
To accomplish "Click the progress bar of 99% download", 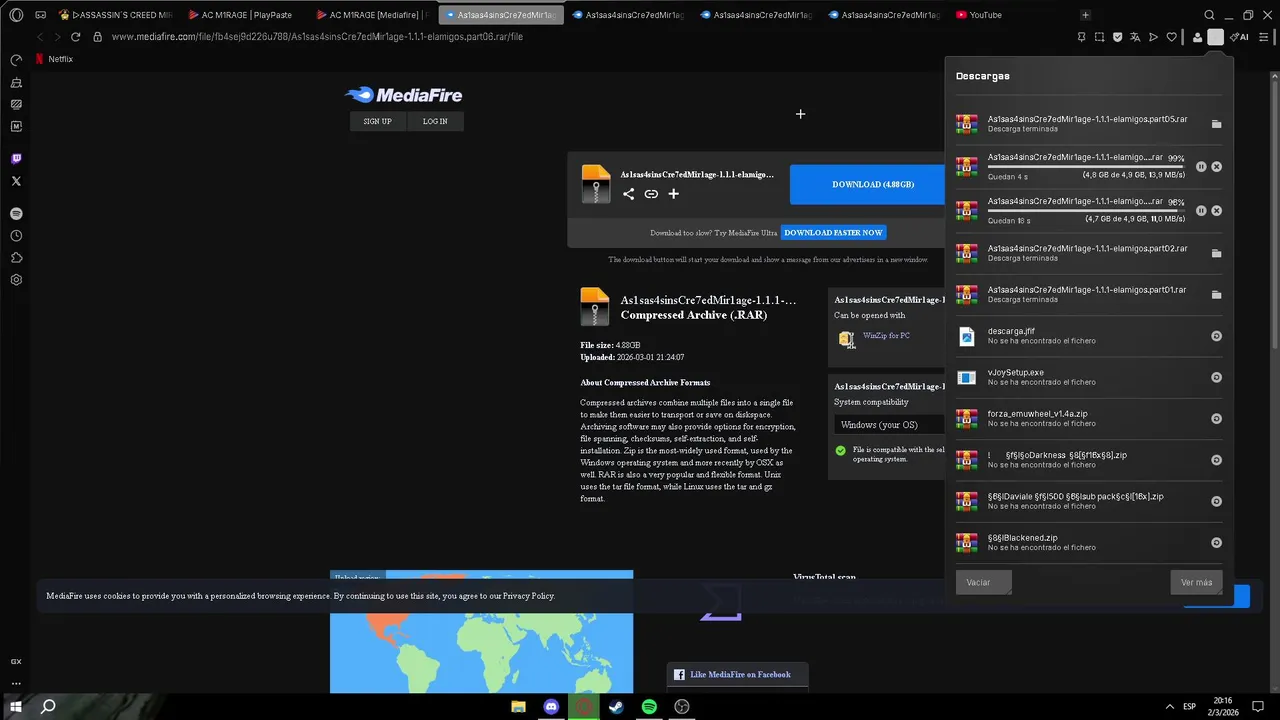I will tap(1085, 166).
